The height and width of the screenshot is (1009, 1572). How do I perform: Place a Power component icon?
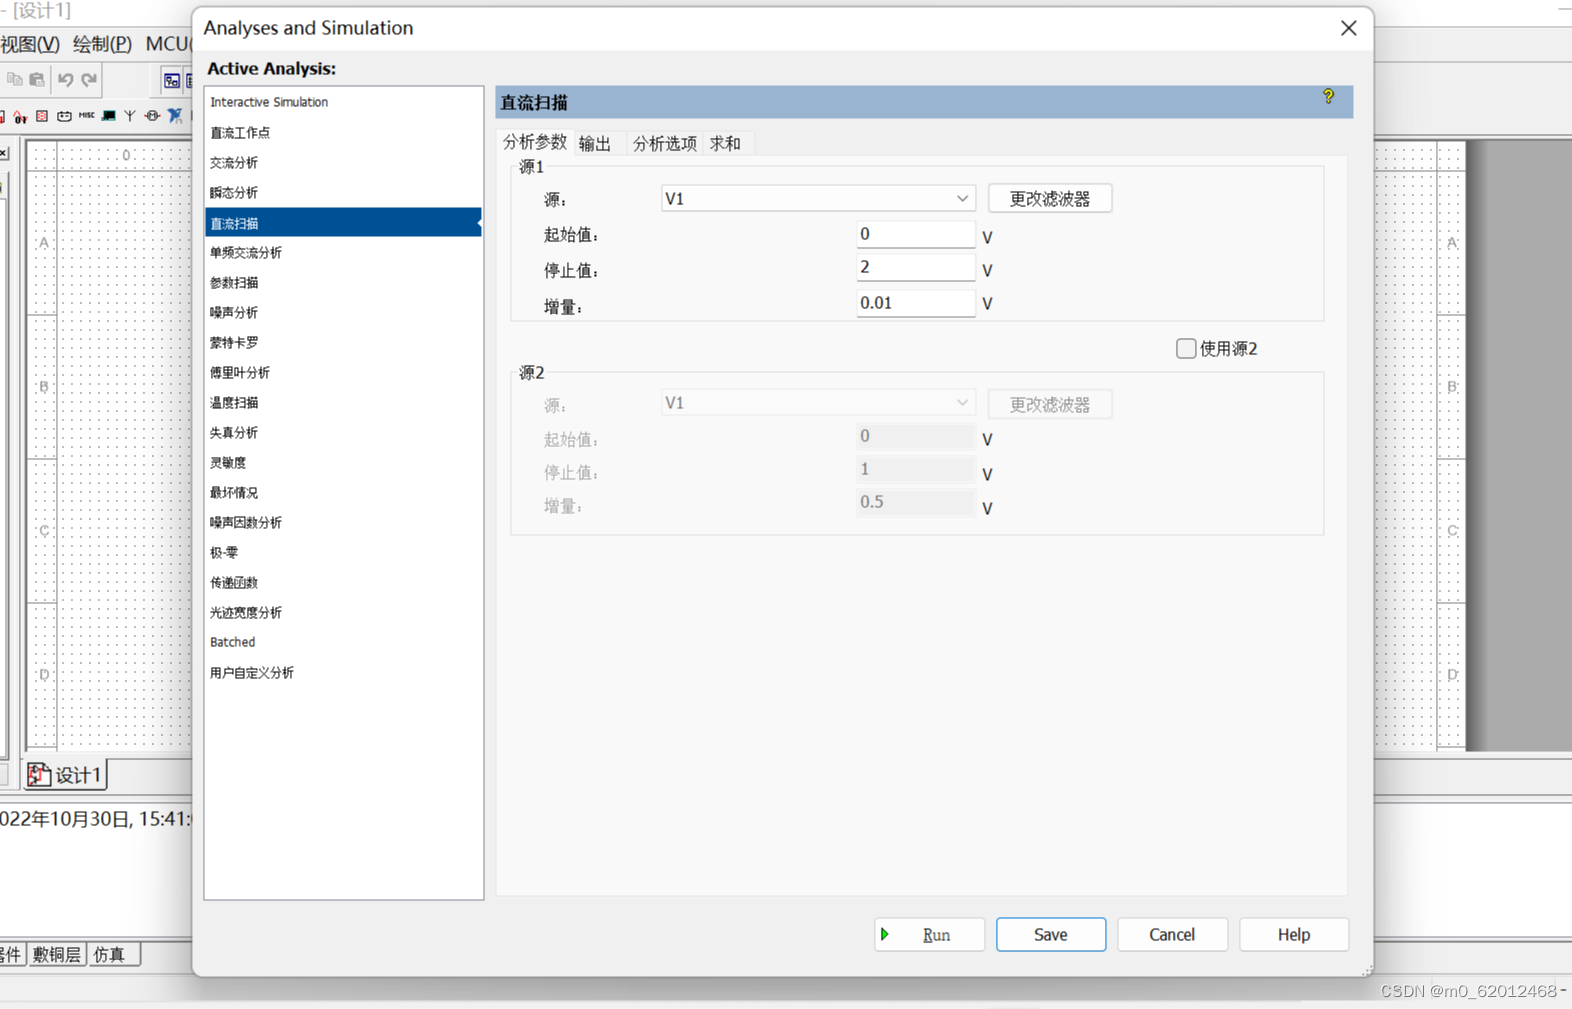(64, 116)
